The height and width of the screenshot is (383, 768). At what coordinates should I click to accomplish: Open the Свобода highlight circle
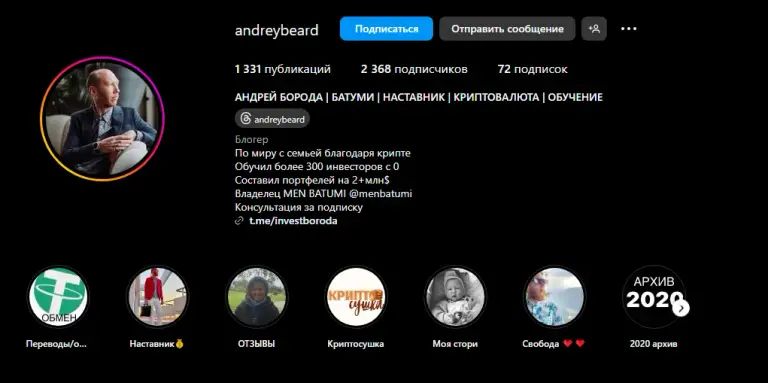click(x=554, y=297)
